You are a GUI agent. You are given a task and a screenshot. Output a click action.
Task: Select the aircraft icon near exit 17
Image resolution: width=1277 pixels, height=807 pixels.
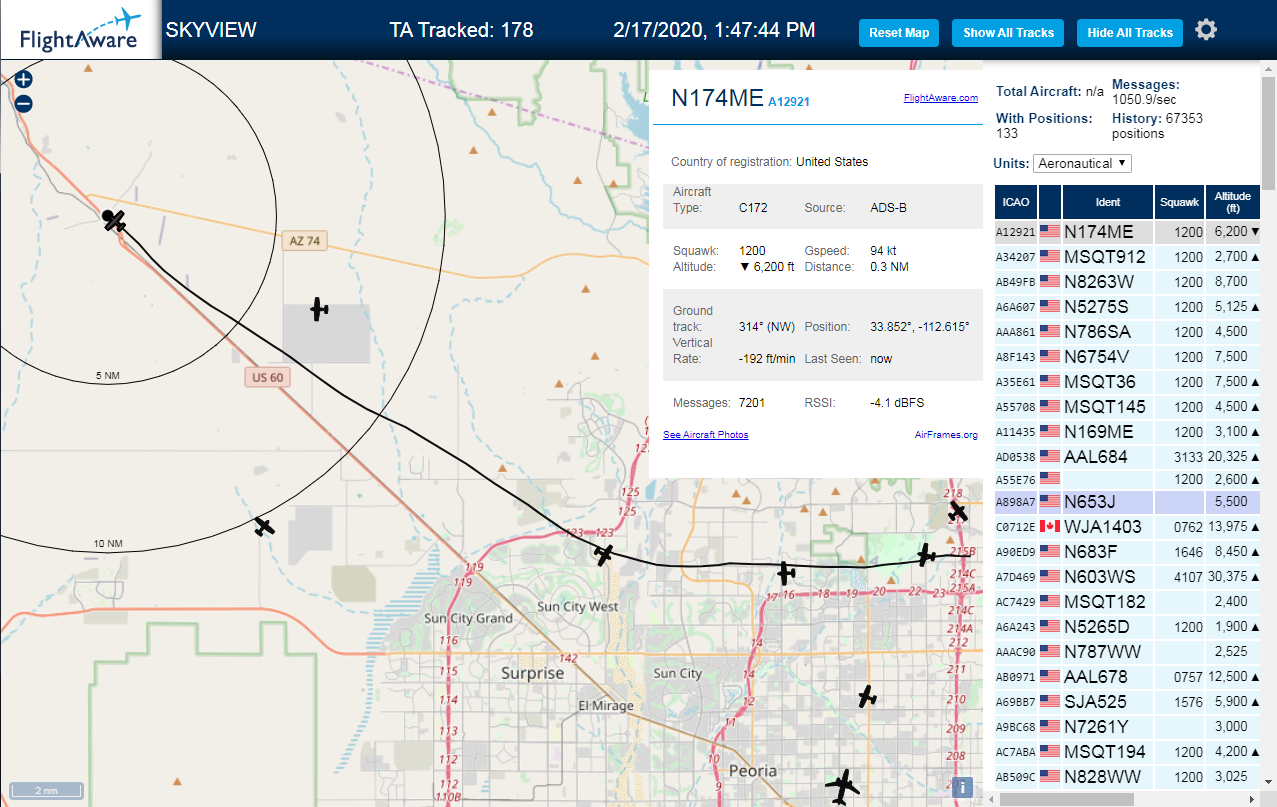pos(786,573)
